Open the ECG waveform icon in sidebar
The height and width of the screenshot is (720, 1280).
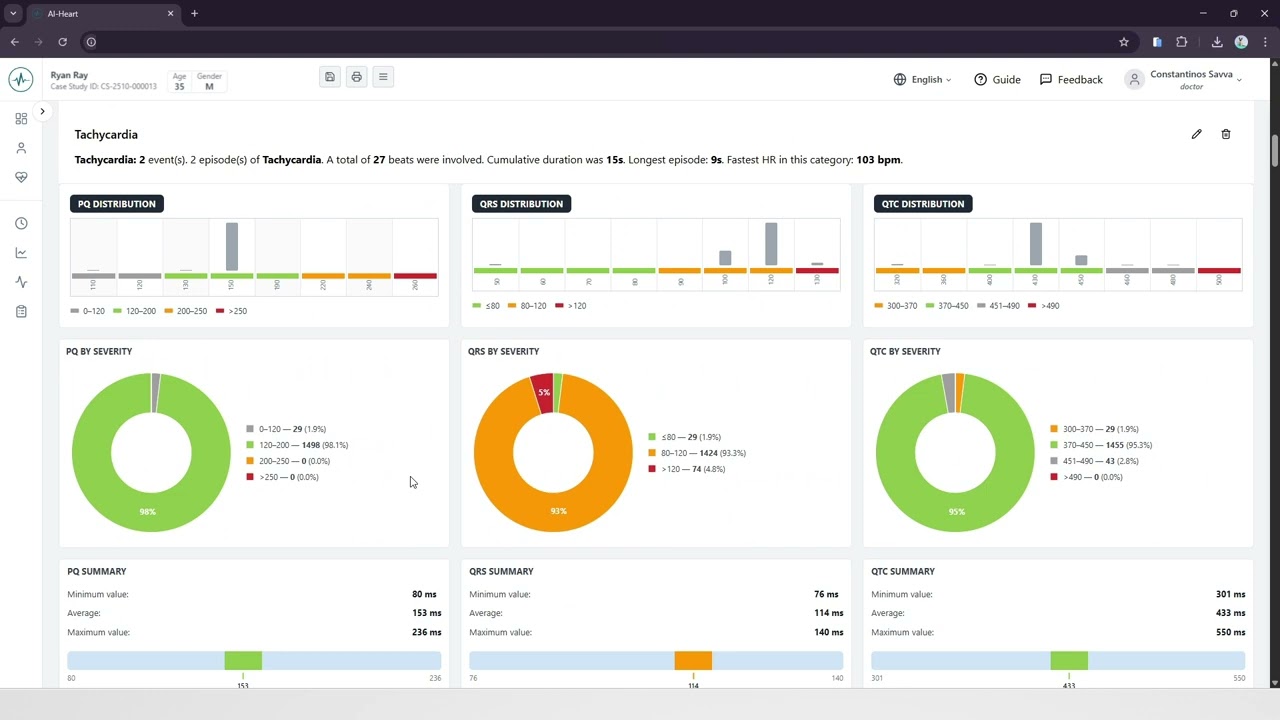21,282
